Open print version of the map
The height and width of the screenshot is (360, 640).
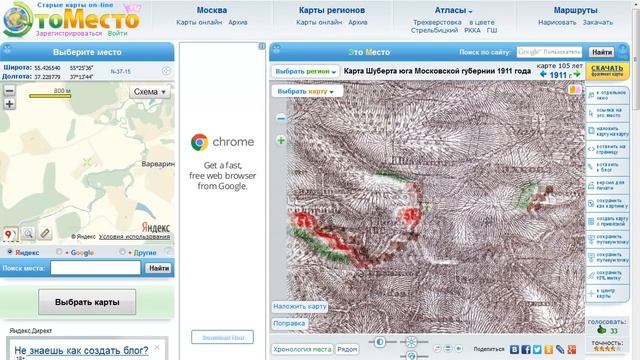tap(607, 185)
